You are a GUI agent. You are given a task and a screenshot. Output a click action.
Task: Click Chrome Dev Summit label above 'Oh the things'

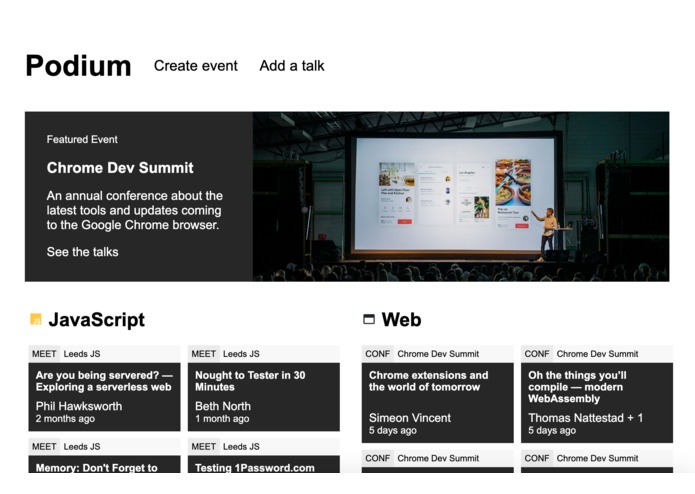597,354
